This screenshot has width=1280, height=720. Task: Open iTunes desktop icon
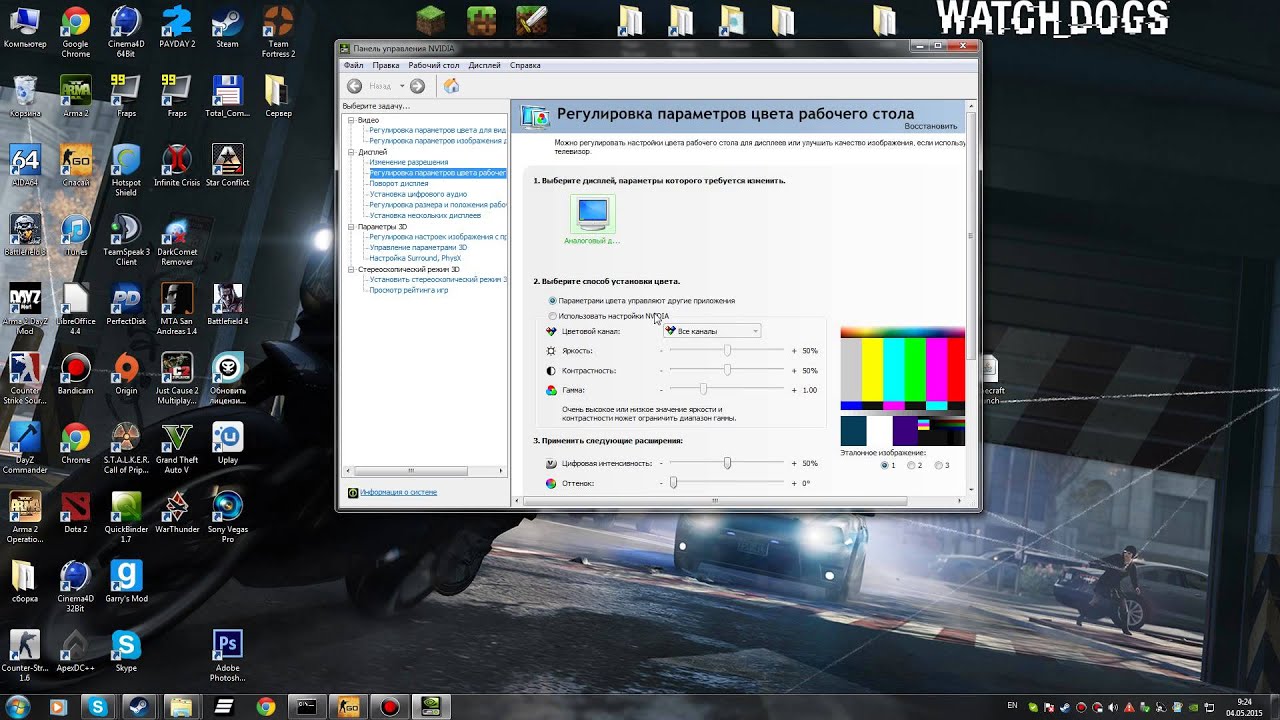point(75,235)
